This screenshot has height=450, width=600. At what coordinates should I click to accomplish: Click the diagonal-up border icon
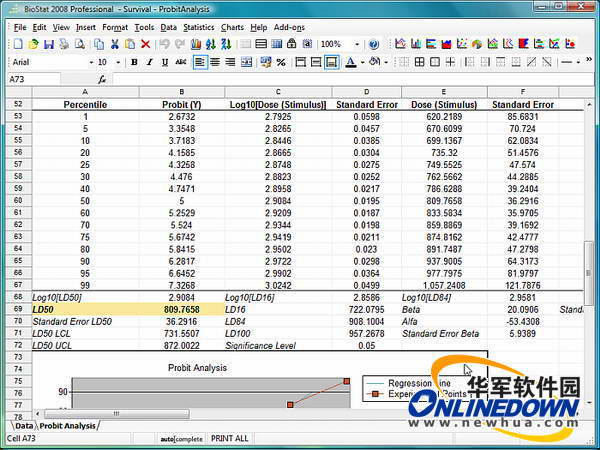pos(531,62)
